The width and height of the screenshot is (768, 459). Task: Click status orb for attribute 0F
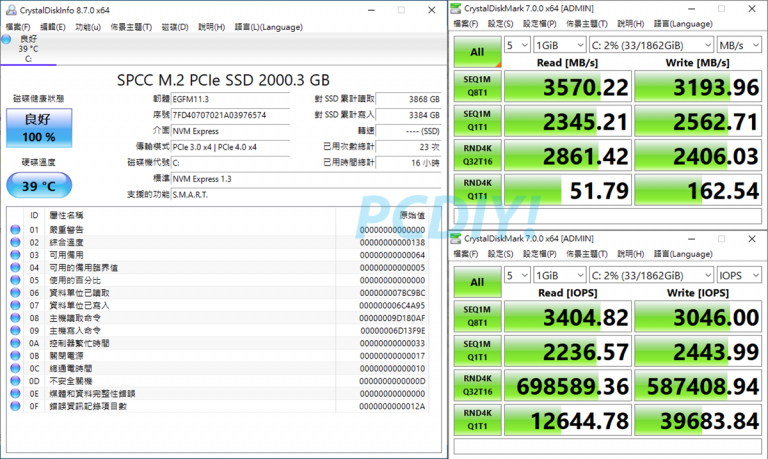point(15,406)
